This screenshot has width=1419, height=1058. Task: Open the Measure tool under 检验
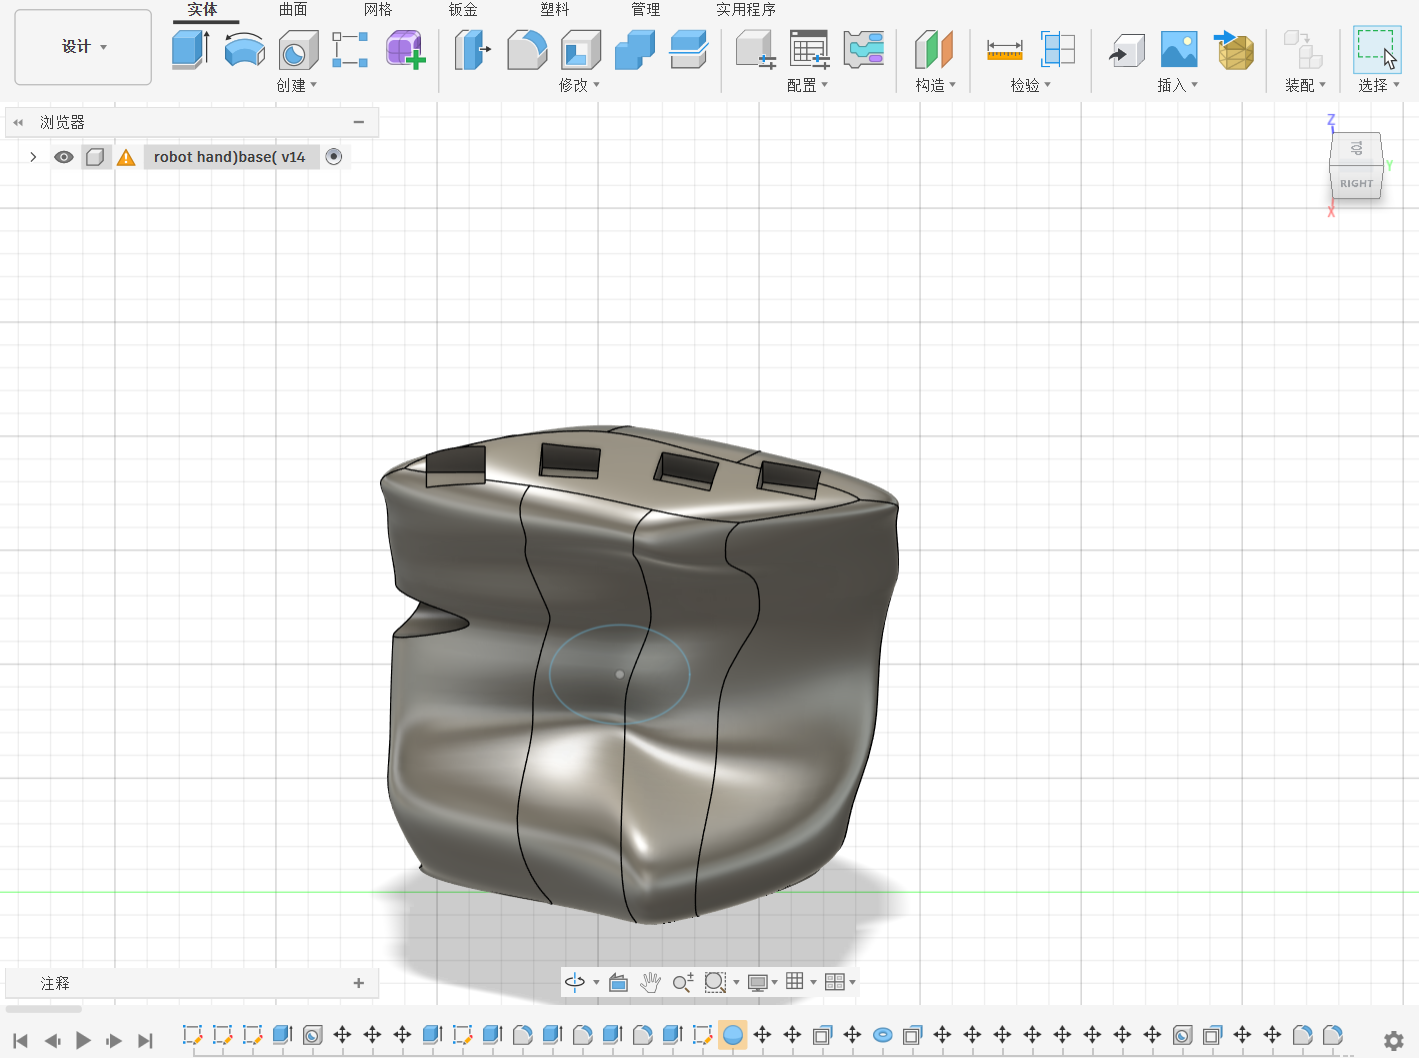1004,49
